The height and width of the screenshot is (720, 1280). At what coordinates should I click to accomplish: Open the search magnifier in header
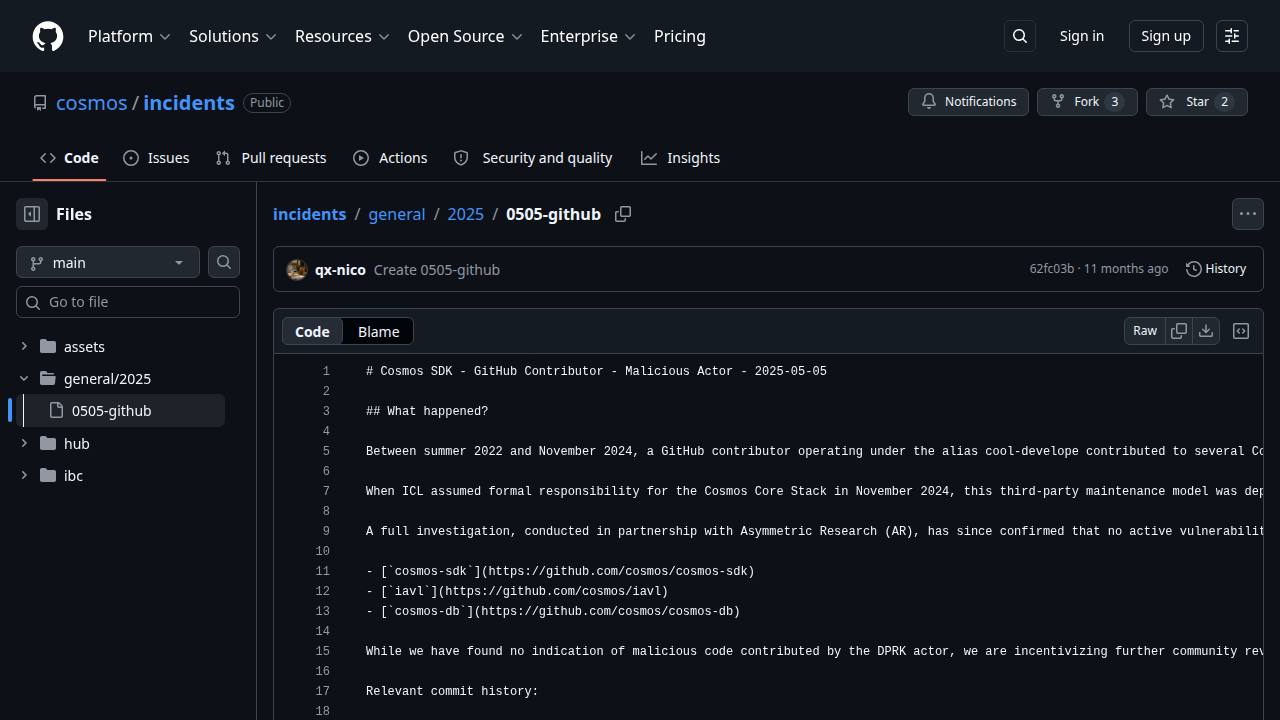tap(1020, 36)
